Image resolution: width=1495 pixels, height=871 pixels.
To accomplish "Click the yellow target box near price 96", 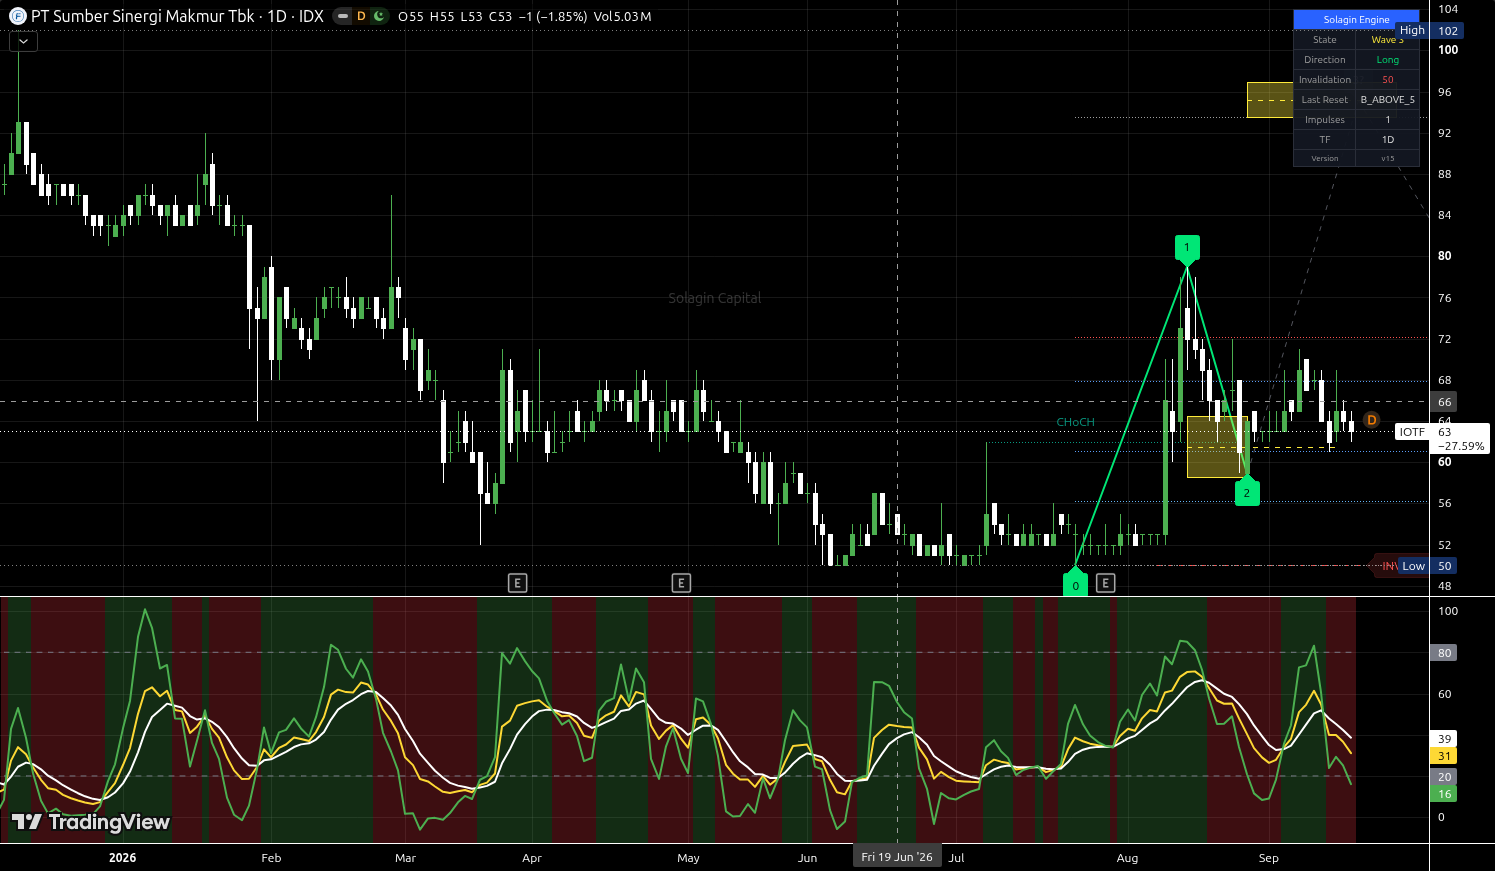I will [x=1270, y=100].
